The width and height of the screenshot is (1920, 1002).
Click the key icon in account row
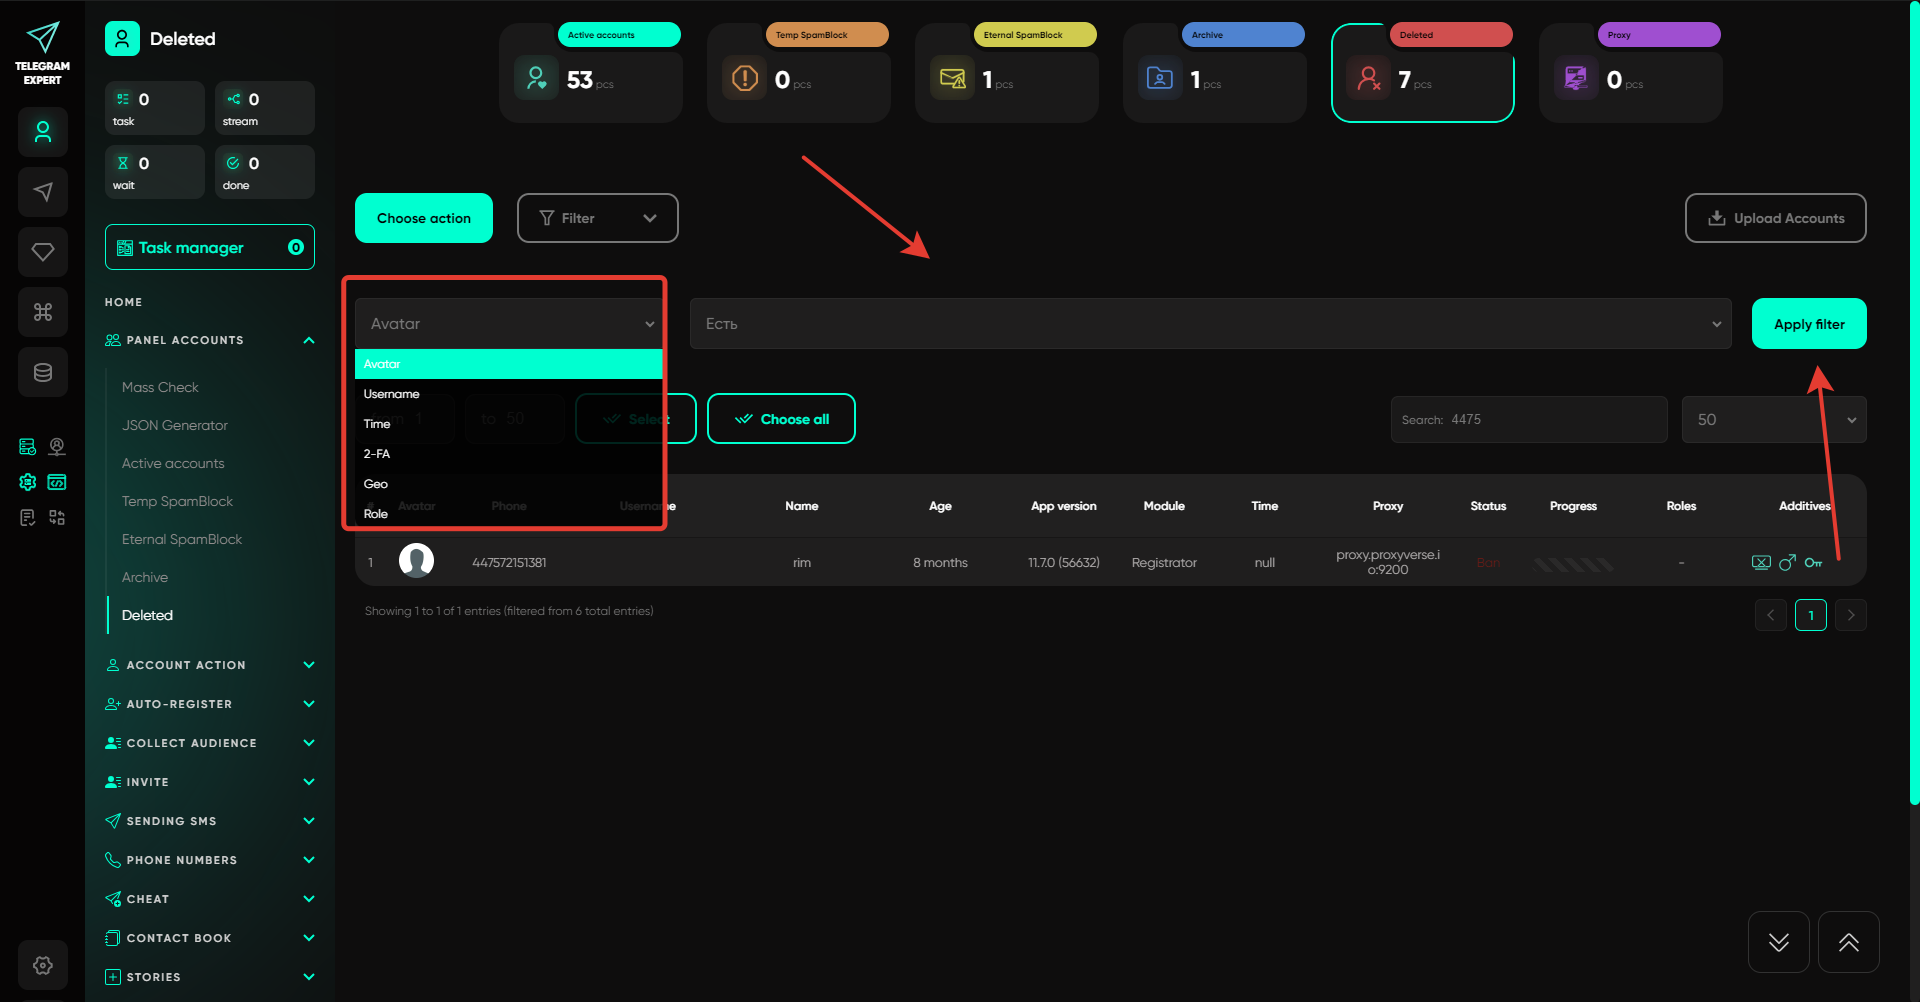click(1813, 563)
